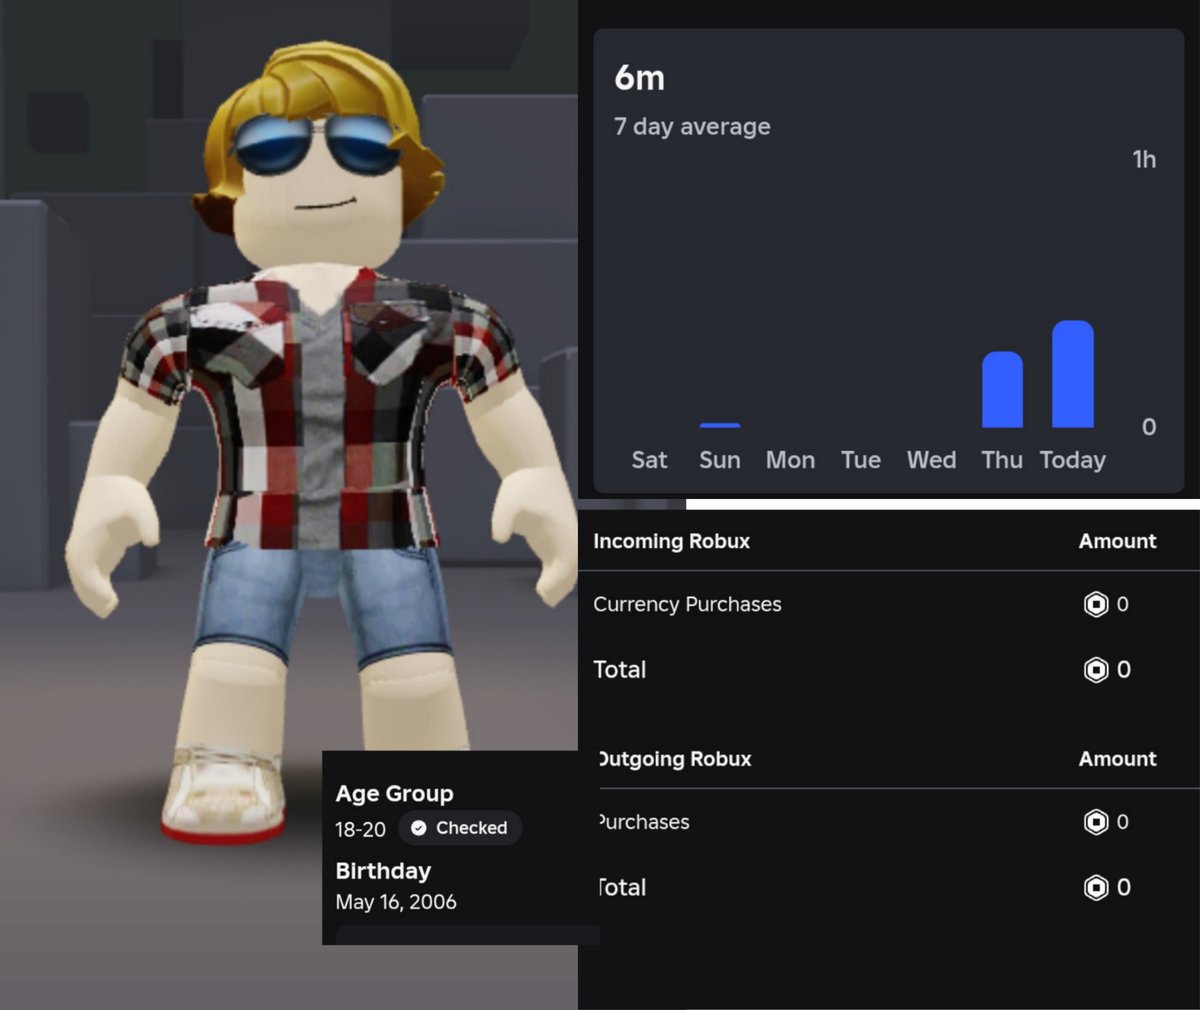1200x1010 pixels.
Task: Click the 18-20 age group value
Action: [360, 829]
